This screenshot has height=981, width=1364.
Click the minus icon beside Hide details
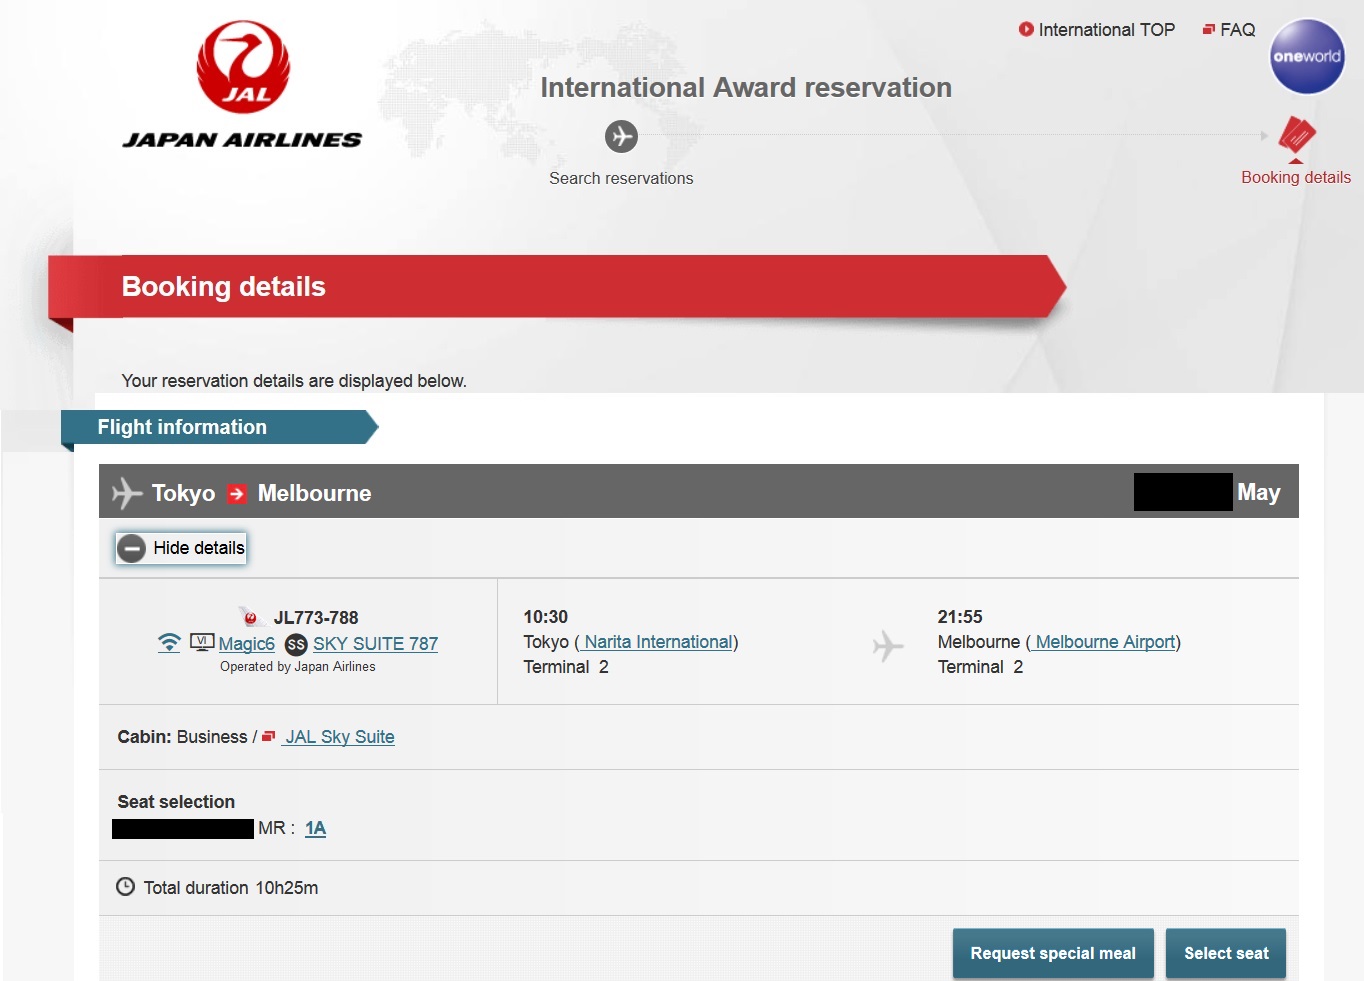[x=131, y=548]
